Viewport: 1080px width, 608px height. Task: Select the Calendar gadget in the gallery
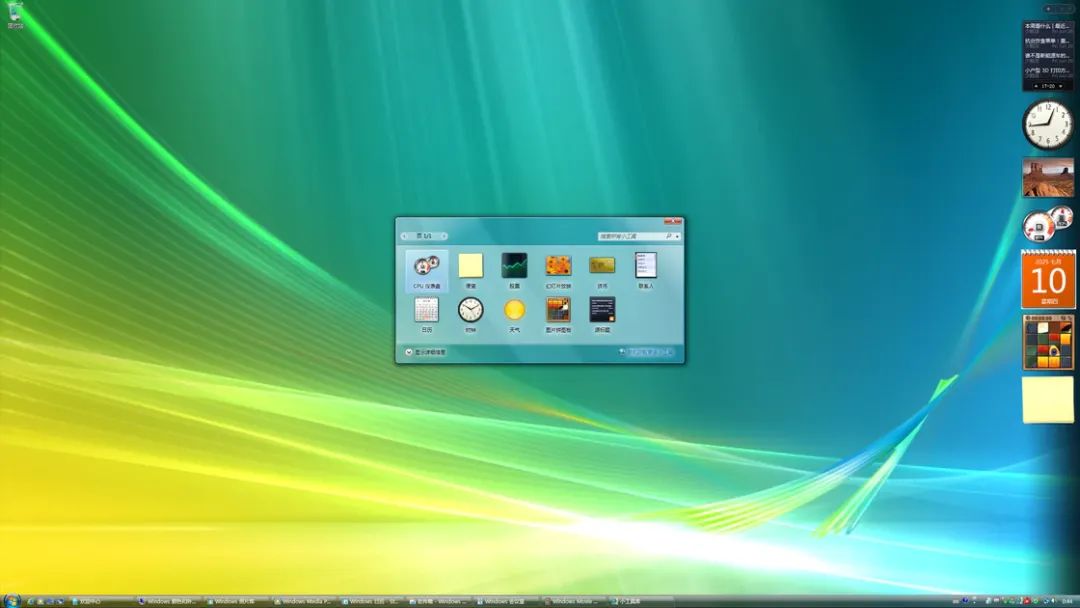point(426,314)
